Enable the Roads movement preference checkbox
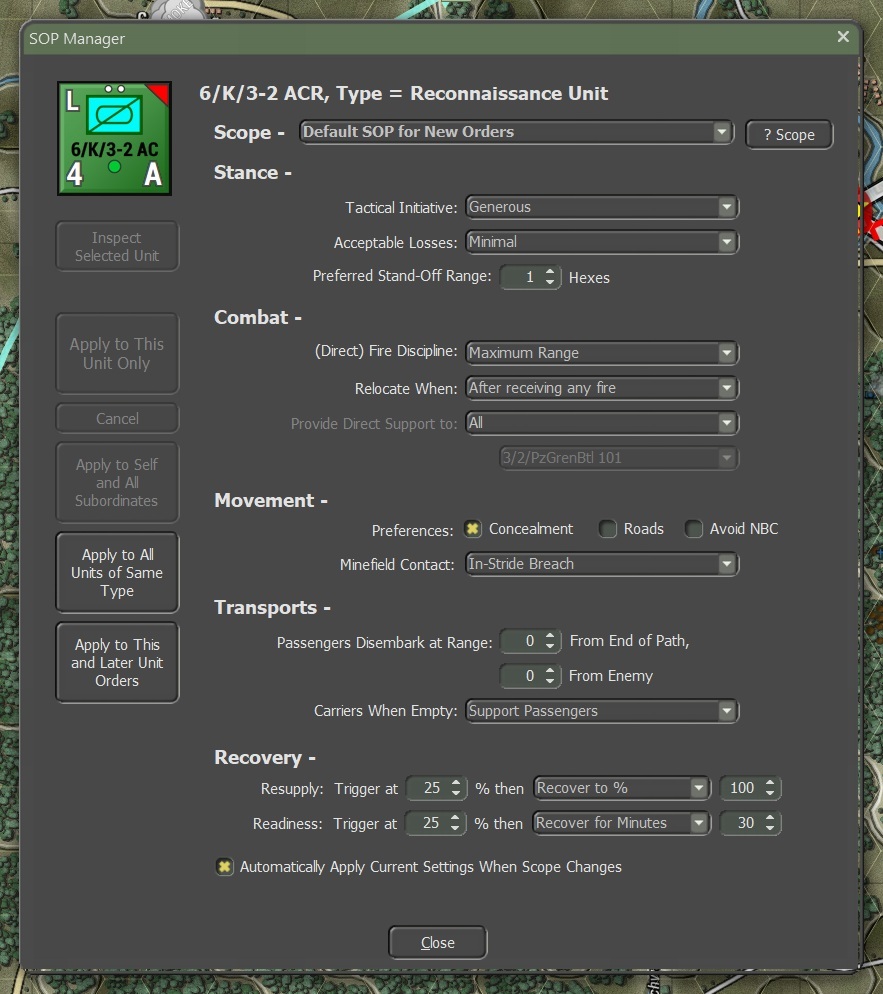 pyautogui.click(x=608, y=529)
